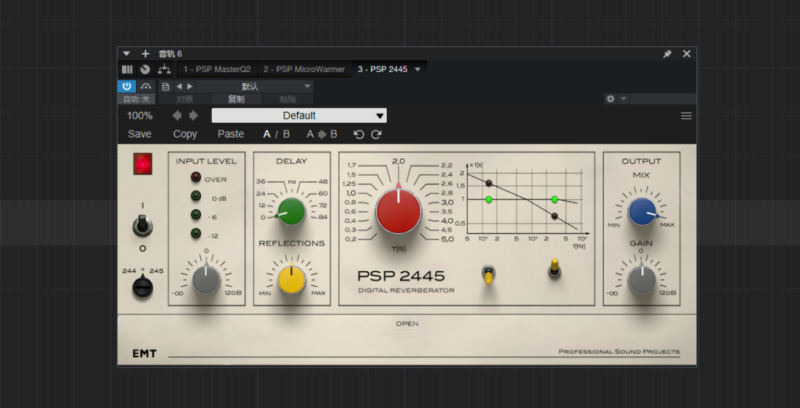Viewport: 800px width, 408px height.
Task: Open the gear settings icon
Action: [x=611, y=99]
